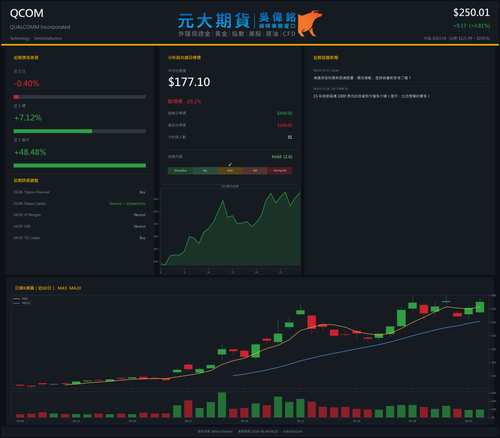Viewport: 500px width, 438px height.
Task: Click the 04-27 date axis label
Action: (188, 421)
